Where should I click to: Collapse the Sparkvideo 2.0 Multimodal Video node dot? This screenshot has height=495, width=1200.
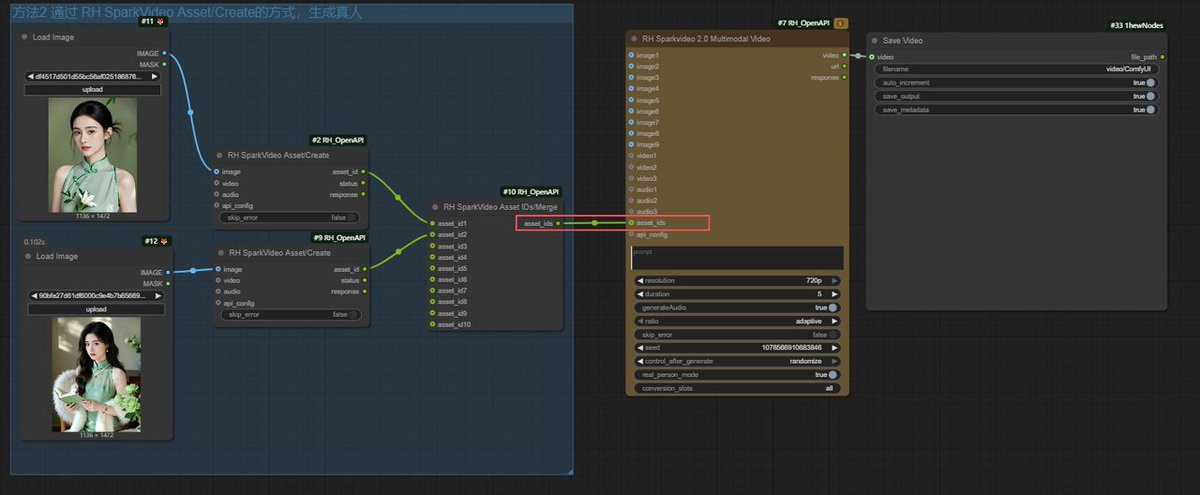[x=633, y=38]
